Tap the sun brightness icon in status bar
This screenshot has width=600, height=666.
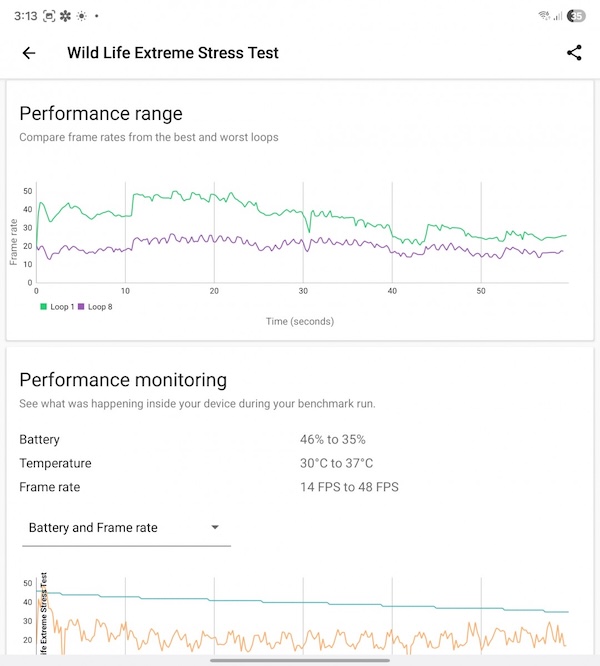[x=81, y=17]
